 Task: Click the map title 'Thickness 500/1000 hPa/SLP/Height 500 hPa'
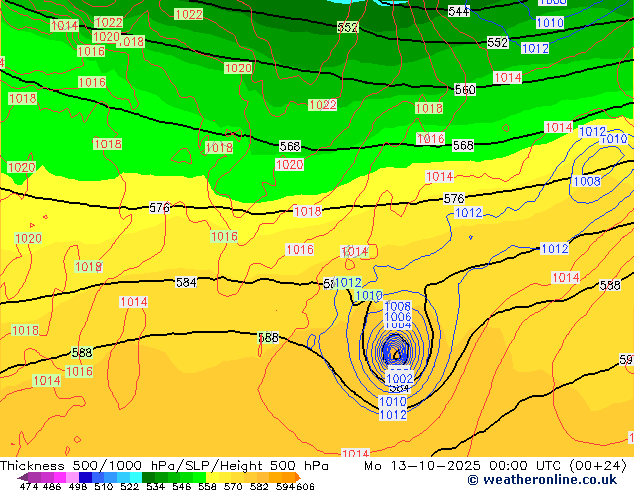tap(164, 465)
